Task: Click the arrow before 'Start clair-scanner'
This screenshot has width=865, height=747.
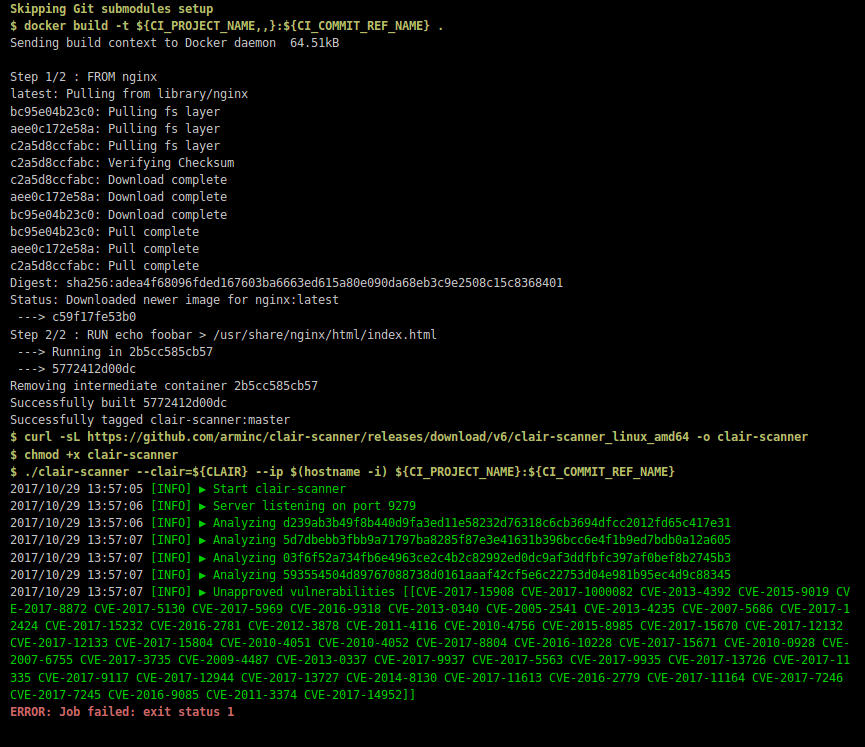Action: [203, 489]
